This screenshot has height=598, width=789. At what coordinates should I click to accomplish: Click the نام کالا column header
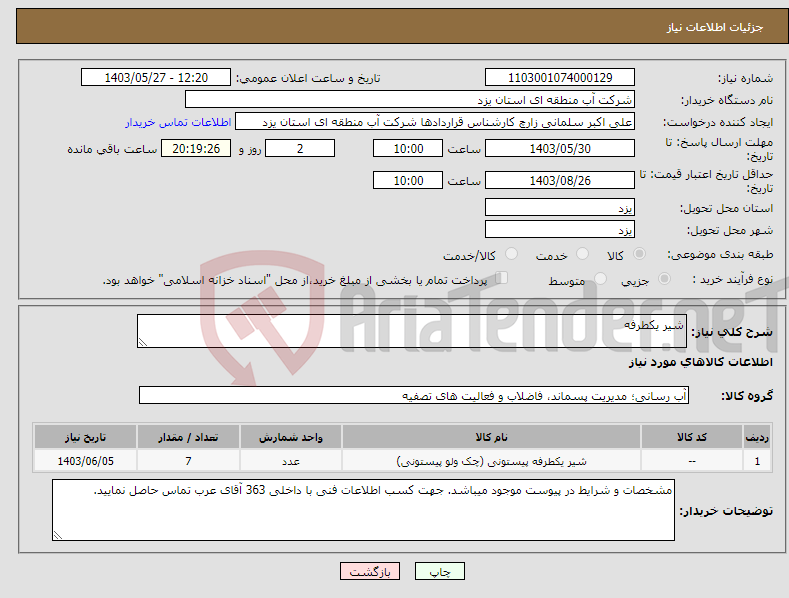pos(491,437)
